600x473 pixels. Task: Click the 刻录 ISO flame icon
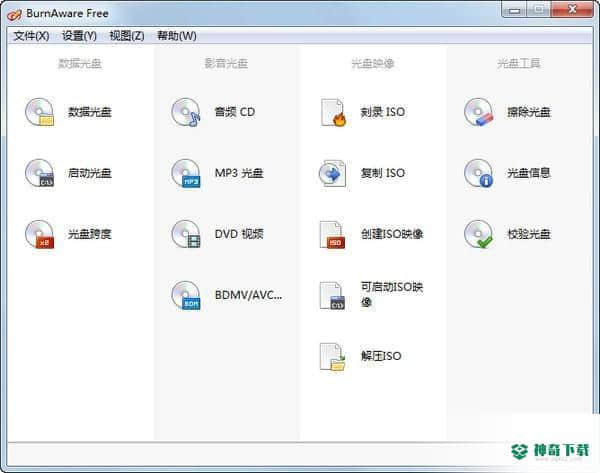(333, 112)
